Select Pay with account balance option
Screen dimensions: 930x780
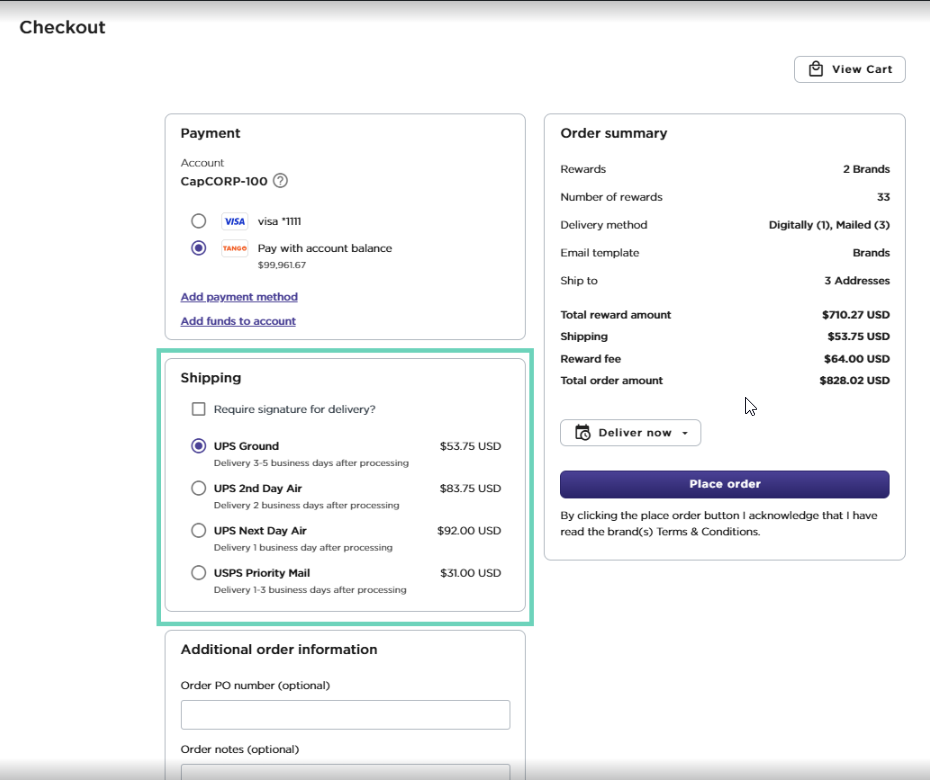point(199,248)
